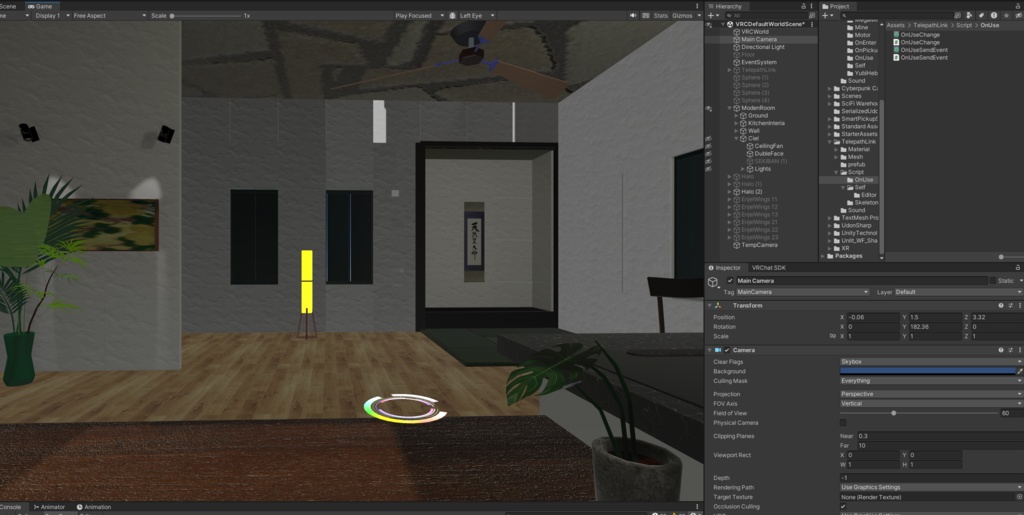Open the Display 1 dropdown

(52, 15)
